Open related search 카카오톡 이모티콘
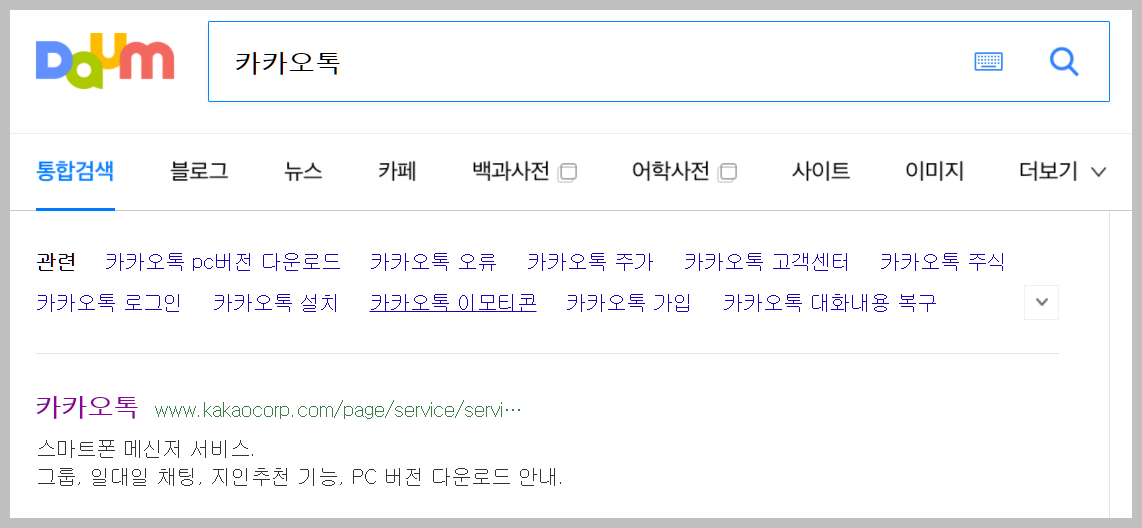 [453, 302]
